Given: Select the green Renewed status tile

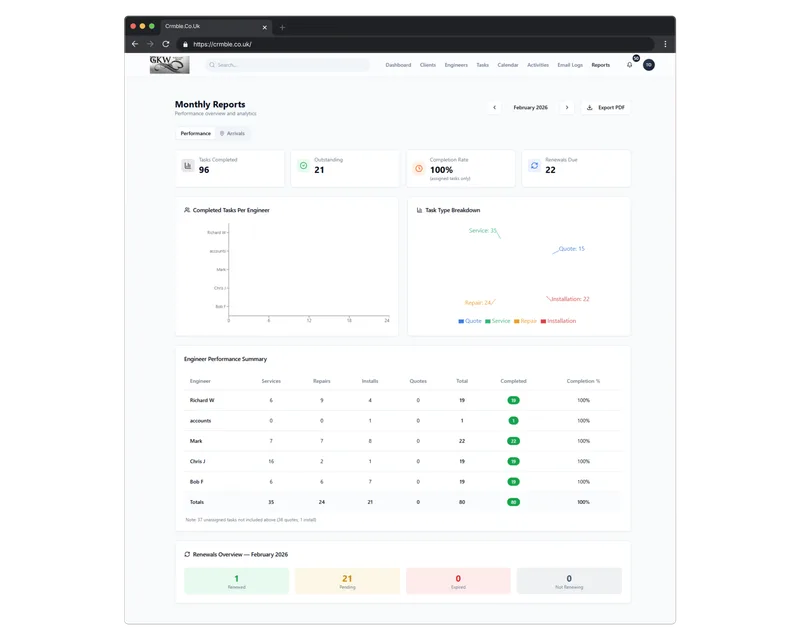Looking at the screenshot, I should (236, 581).
